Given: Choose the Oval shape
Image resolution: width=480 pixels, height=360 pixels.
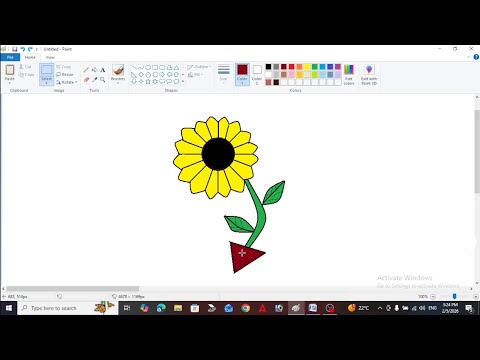Looking at the screenshot, I should (148, 67).
